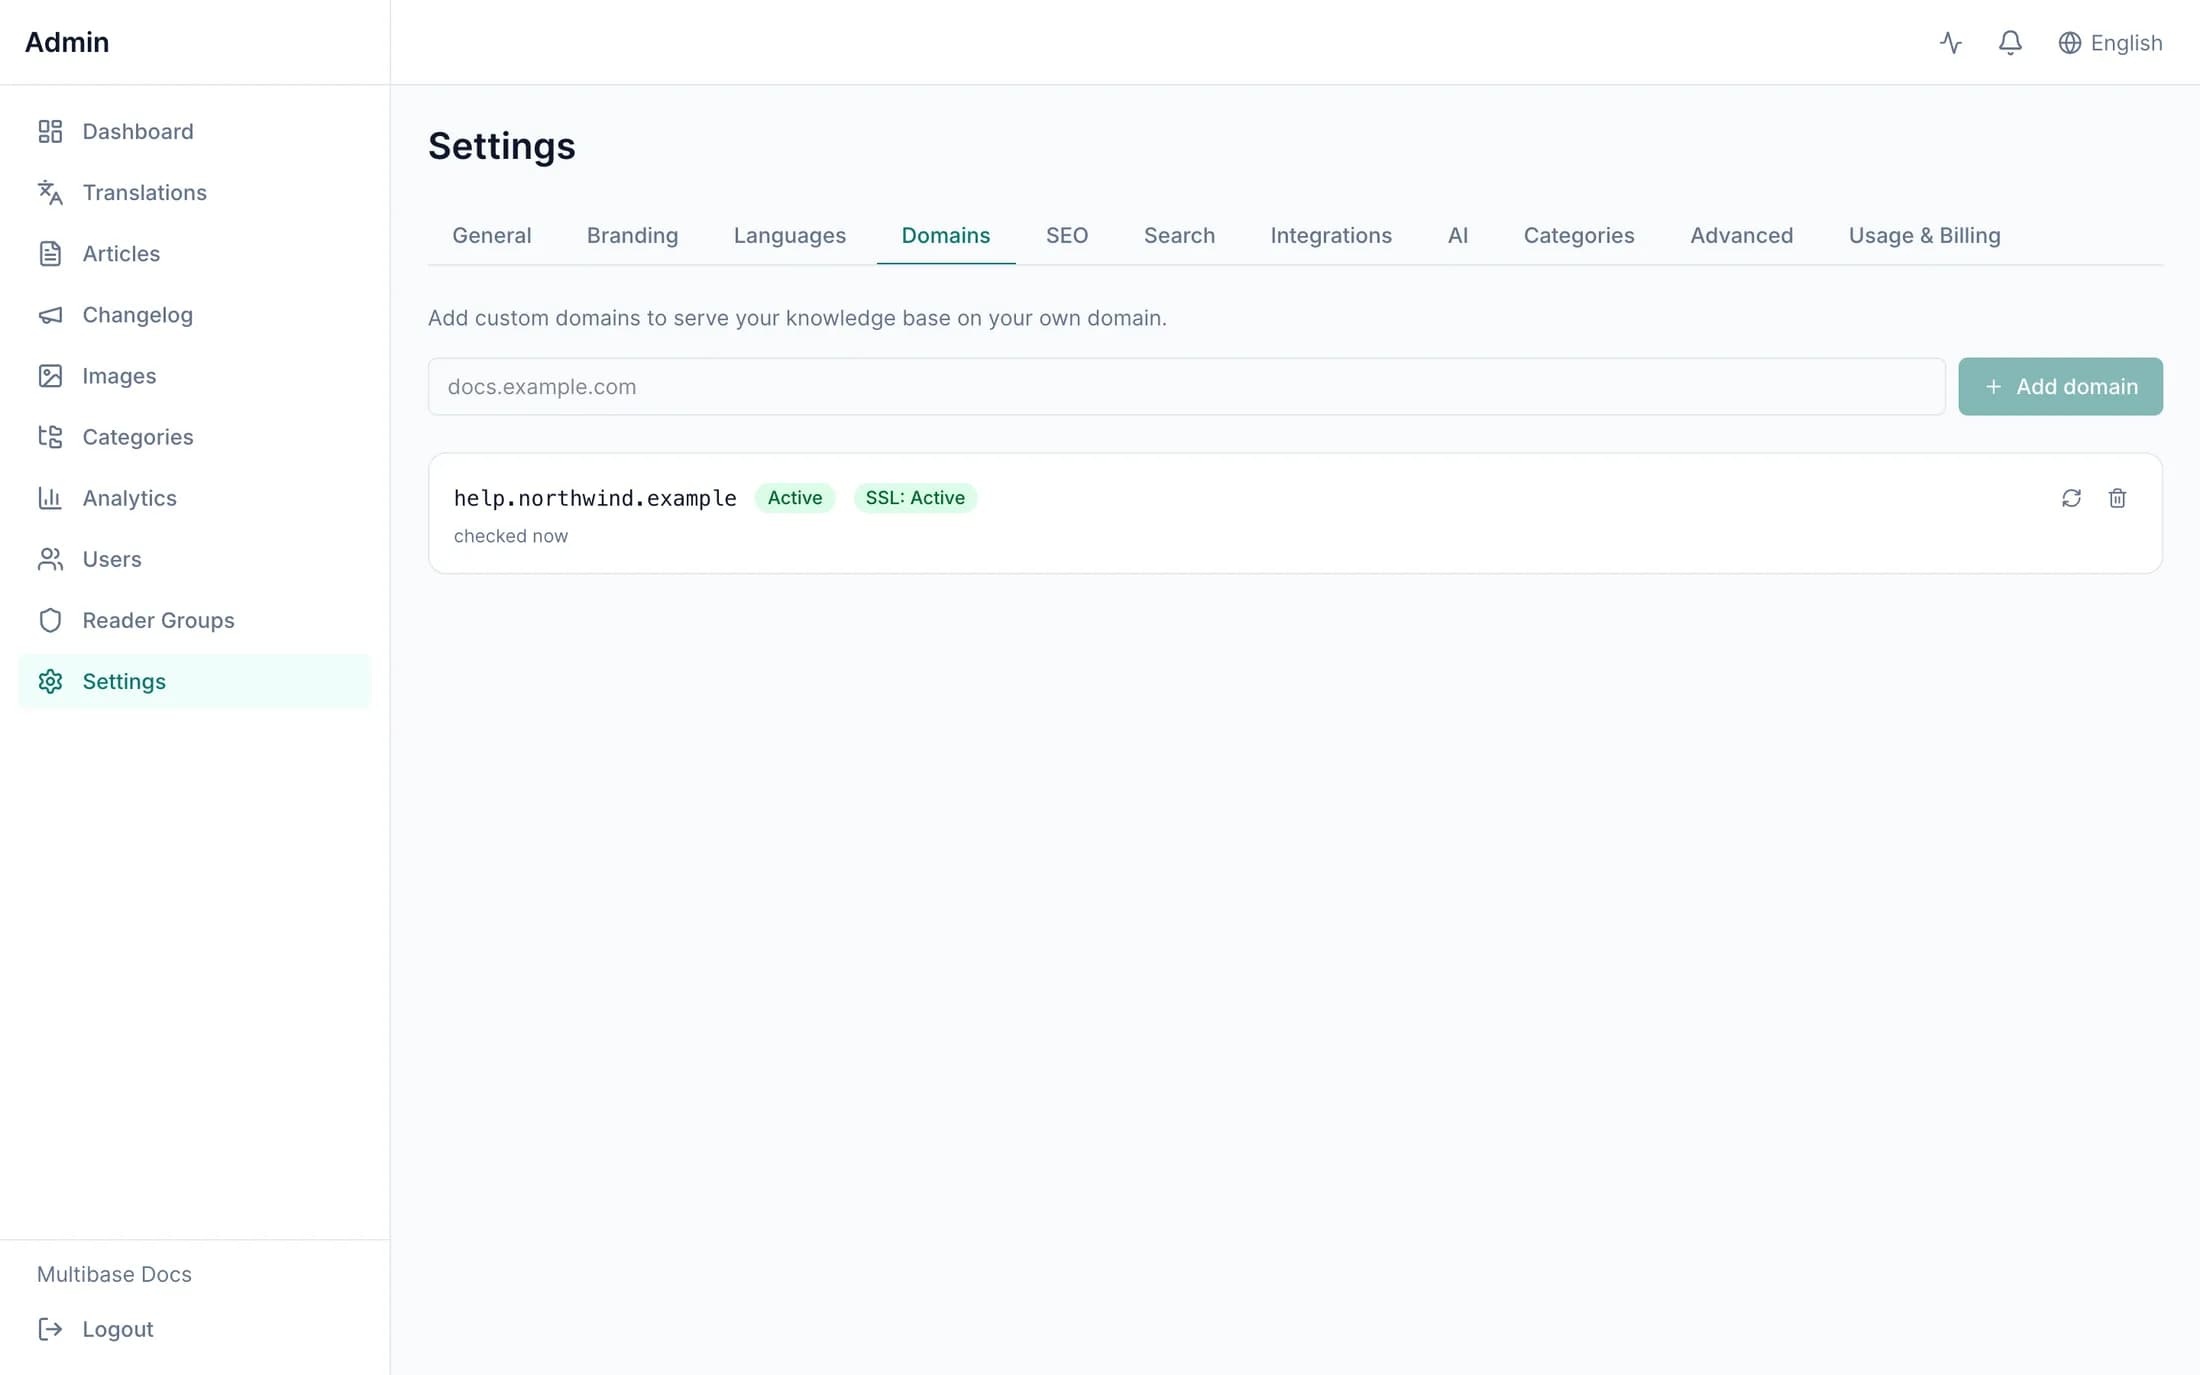Open the Languages tab
2200x1375 pixels.
[789, 236]
